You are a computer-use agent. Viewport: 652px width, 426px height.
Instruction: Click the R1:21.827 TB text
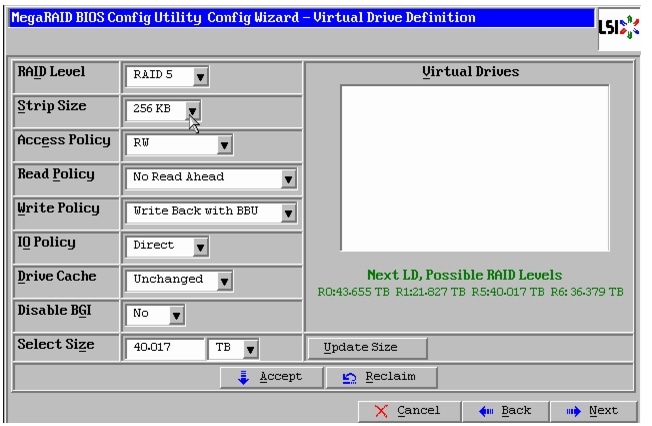(430, 292)
